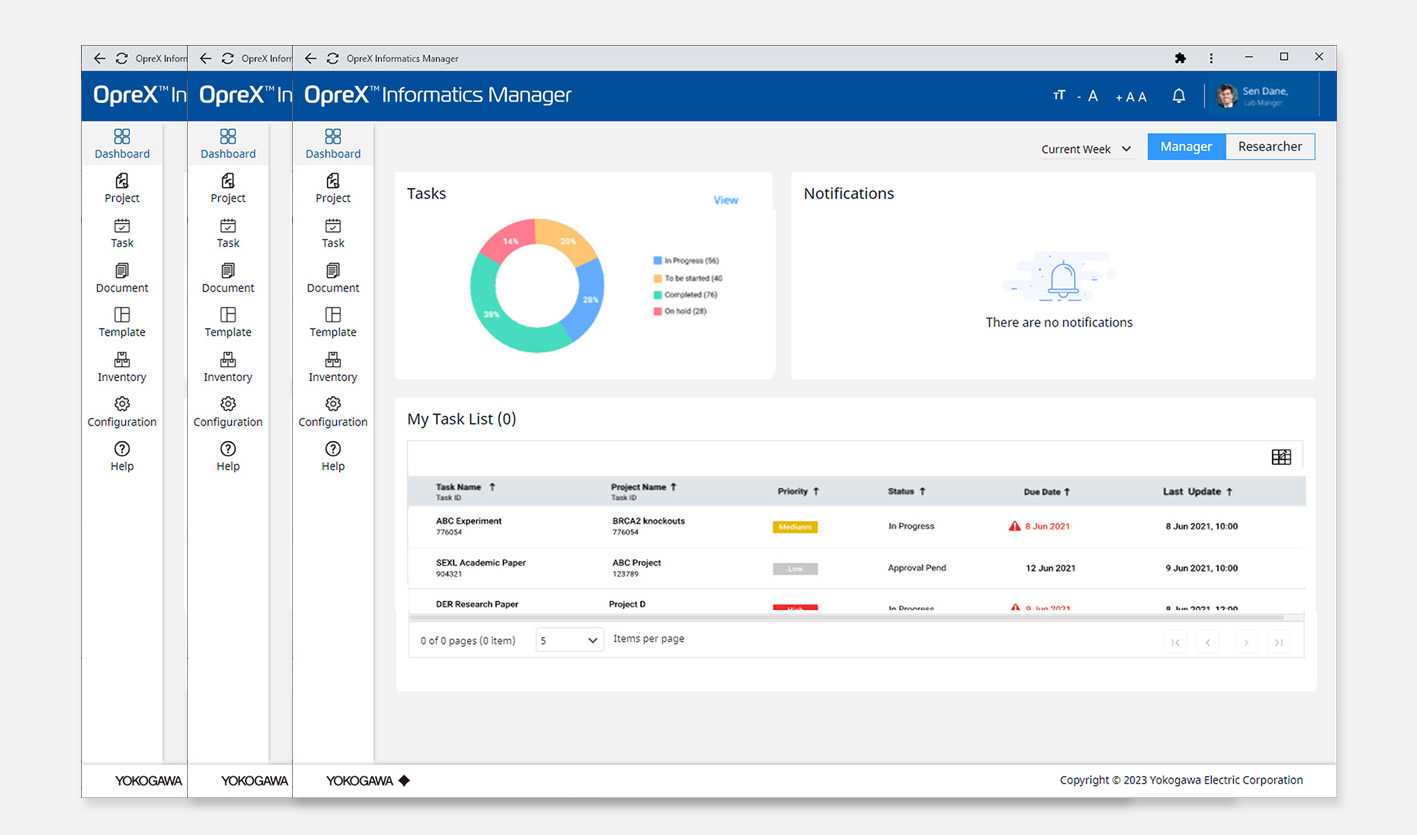Open the Document section
The width and height of the screenshot is (1417, 835).
[x=332, y=278]
